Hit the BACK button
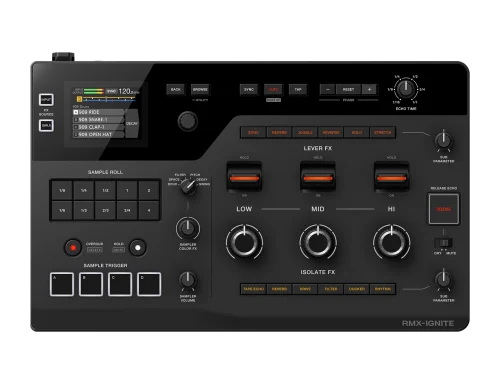The height and width of the screenshot is (383, 500). pyautogui.click(x=175, y=90)
